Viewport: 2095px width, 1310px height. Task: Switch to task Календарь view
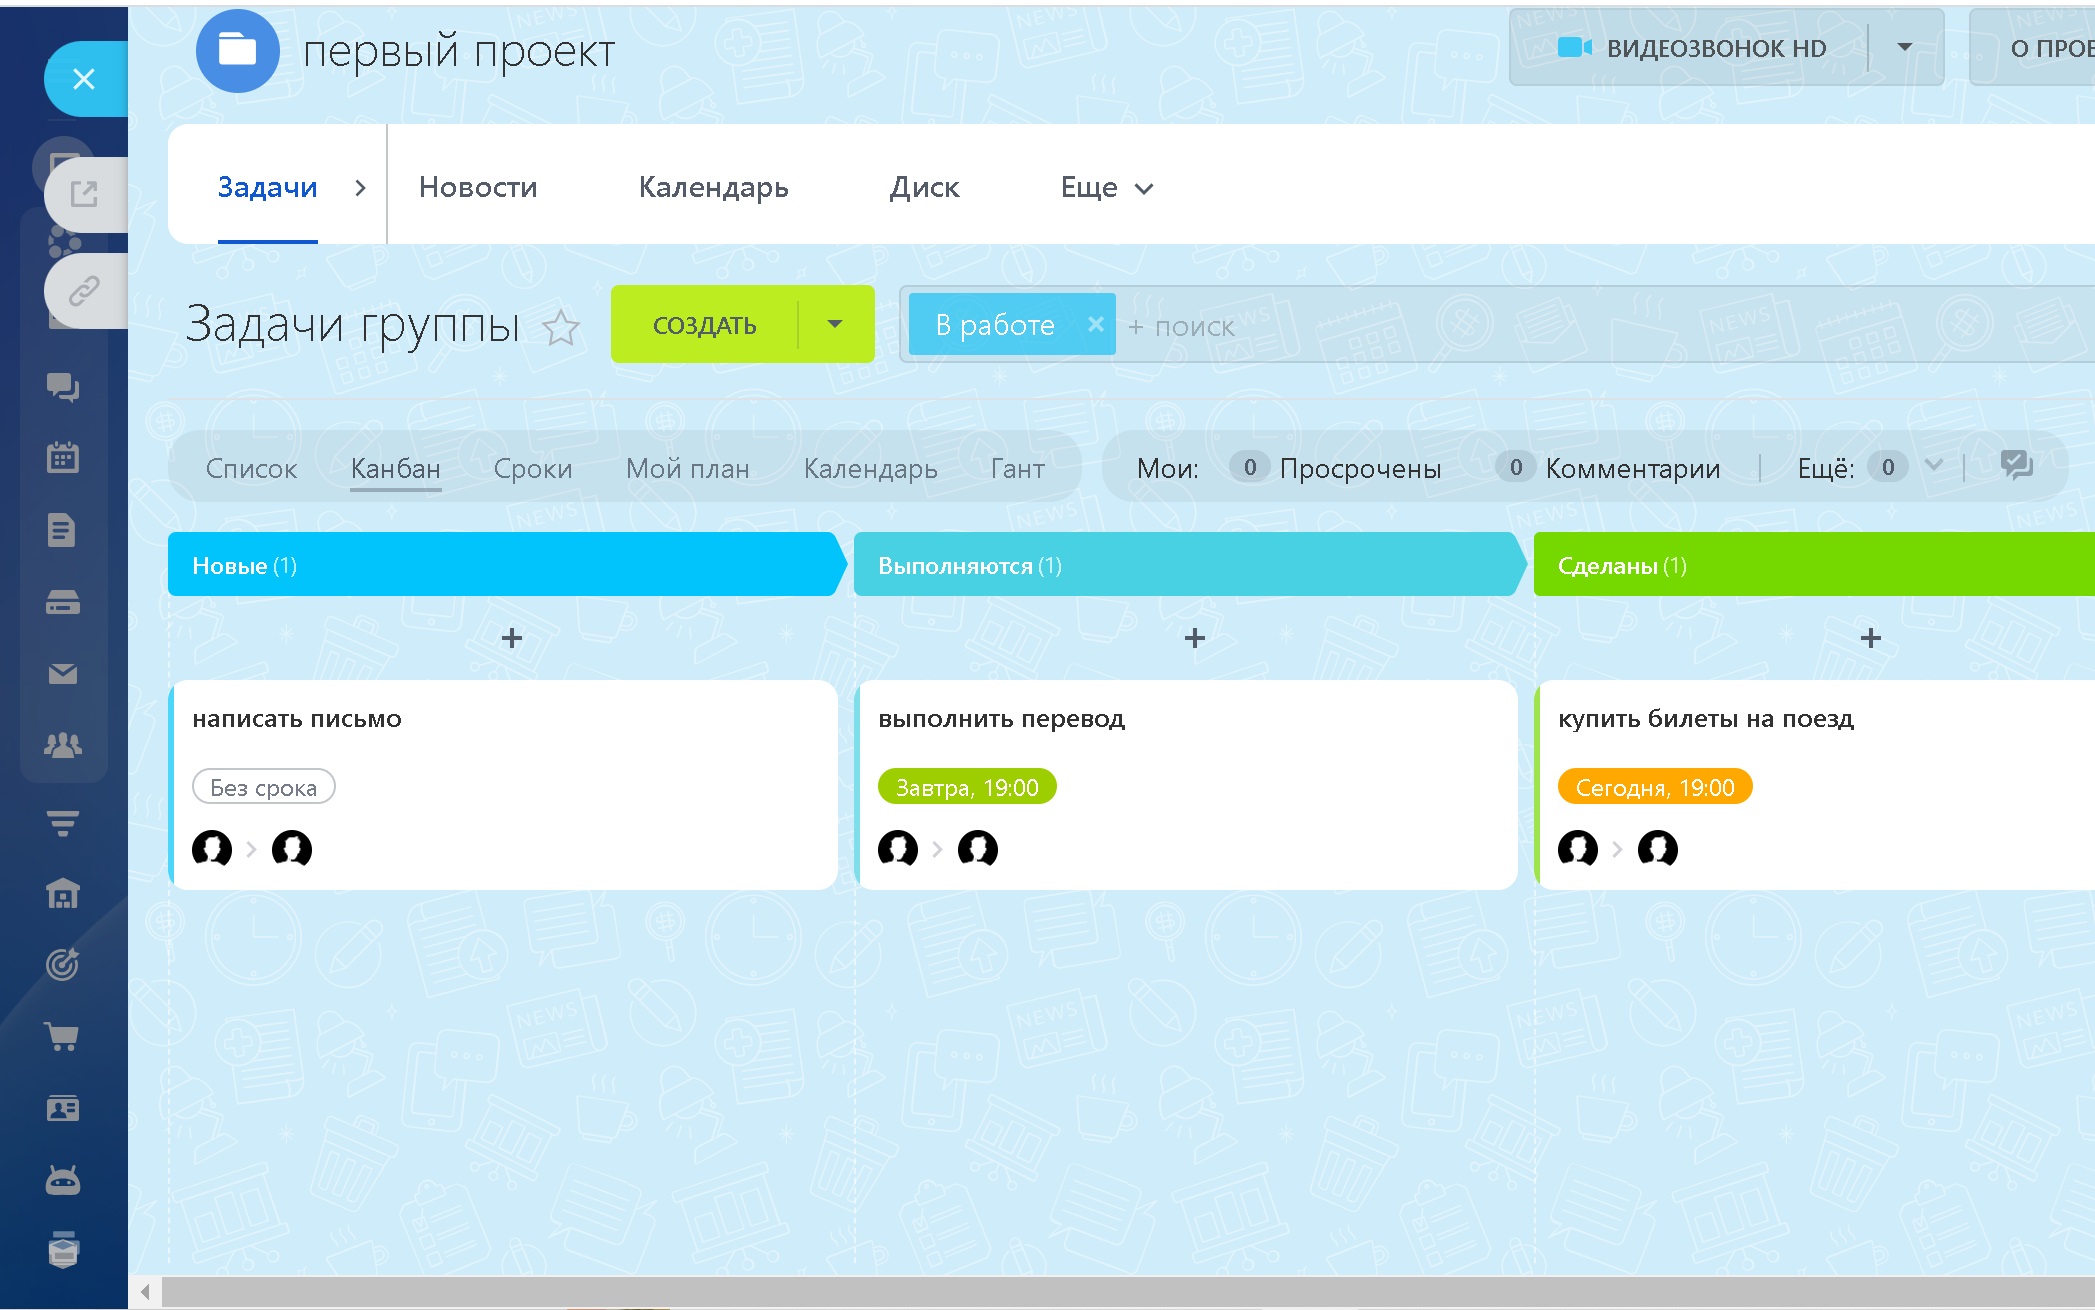(871, 468)
